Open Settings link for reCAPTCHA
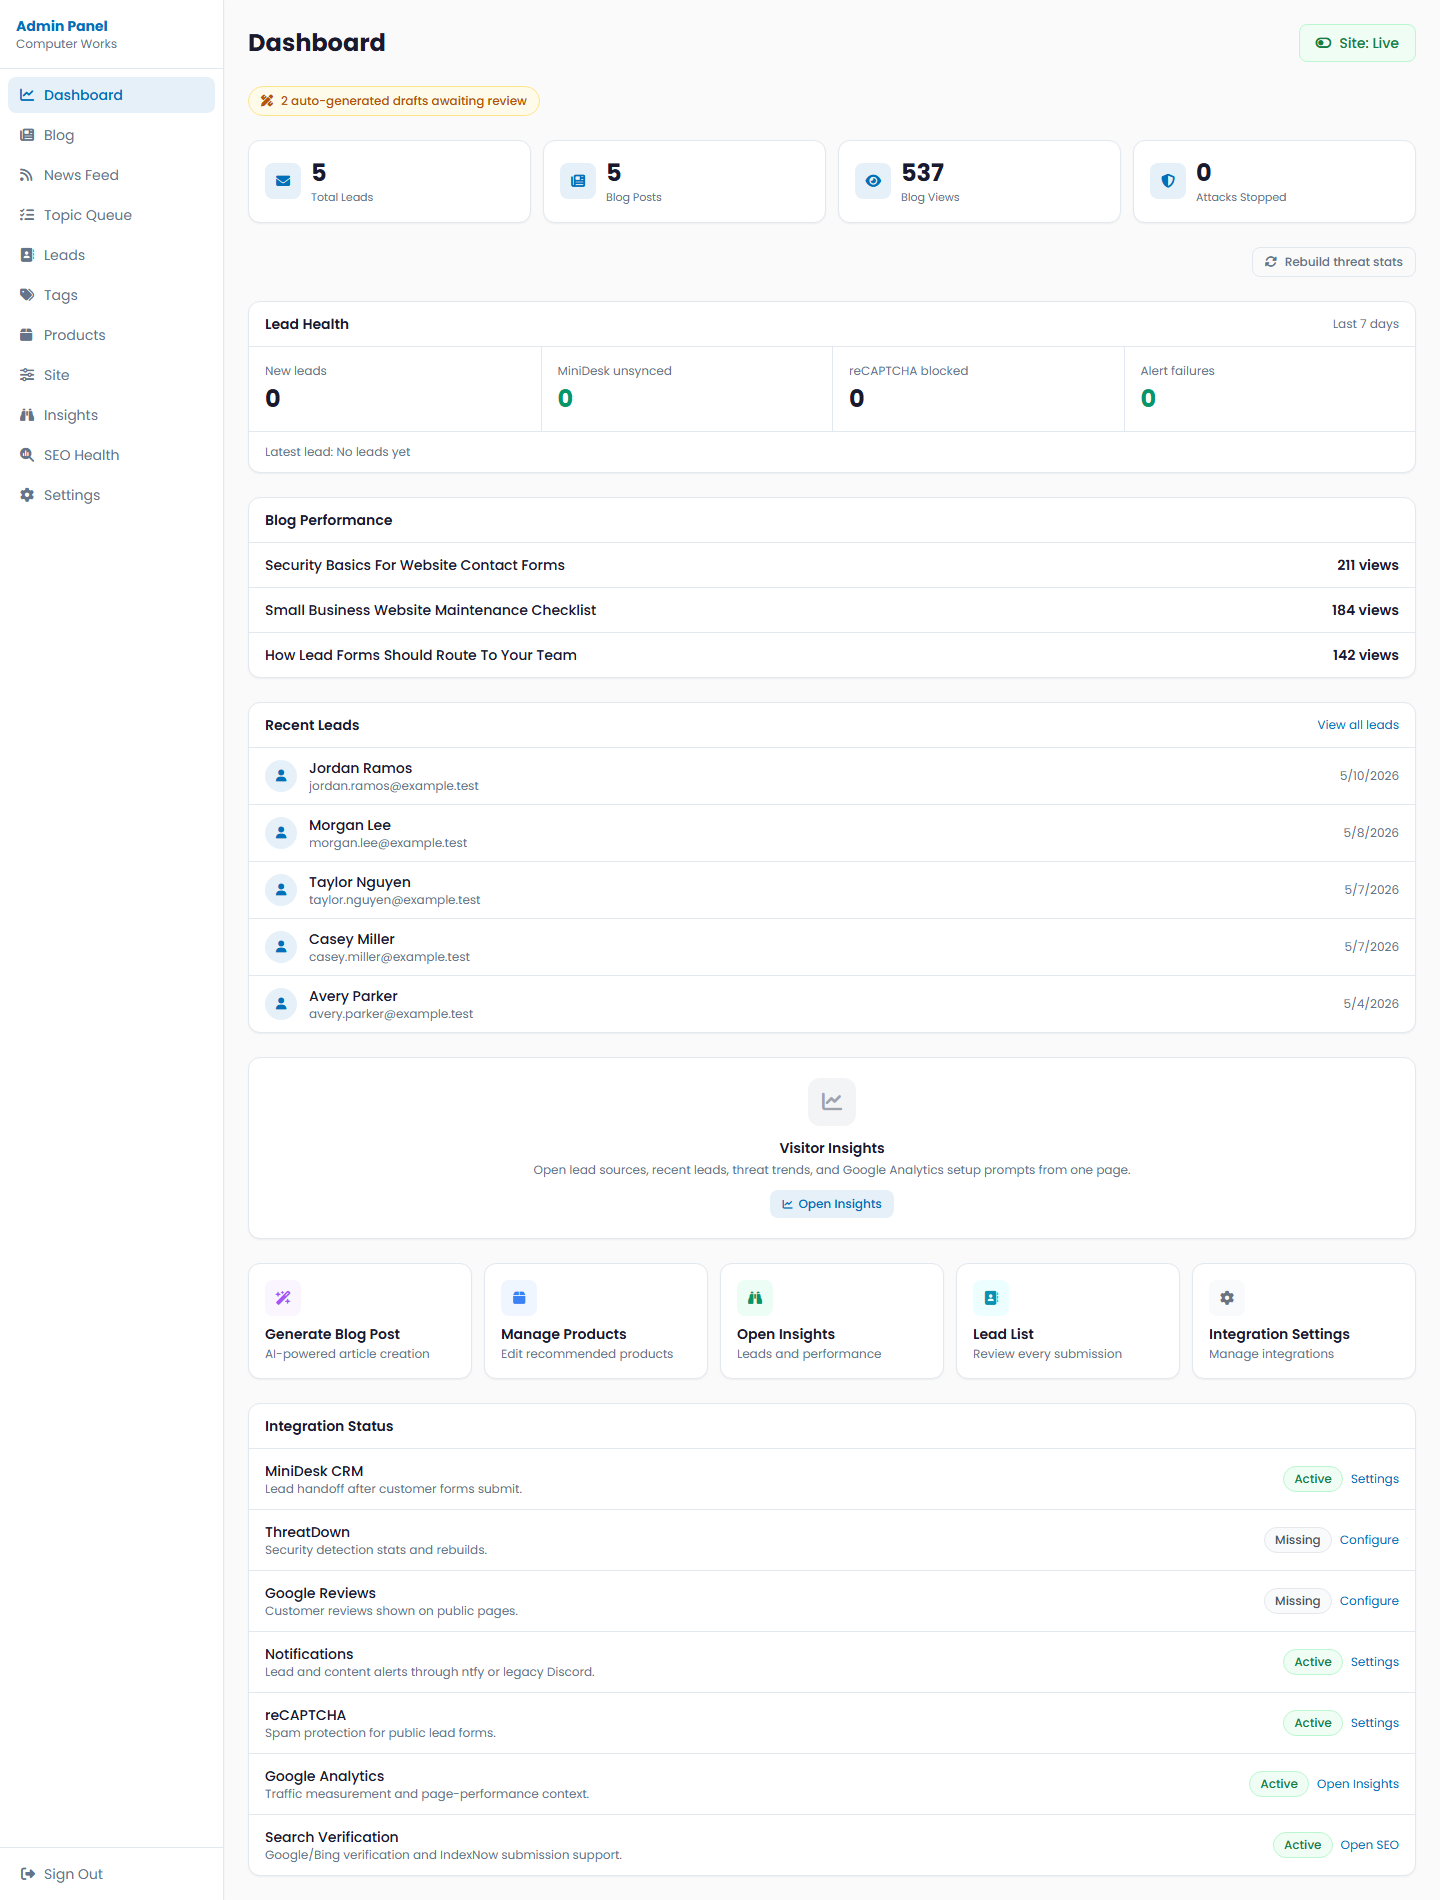This screenshot has height=1900, width=1440. pyautogui.click(x=1374, y=1723)
